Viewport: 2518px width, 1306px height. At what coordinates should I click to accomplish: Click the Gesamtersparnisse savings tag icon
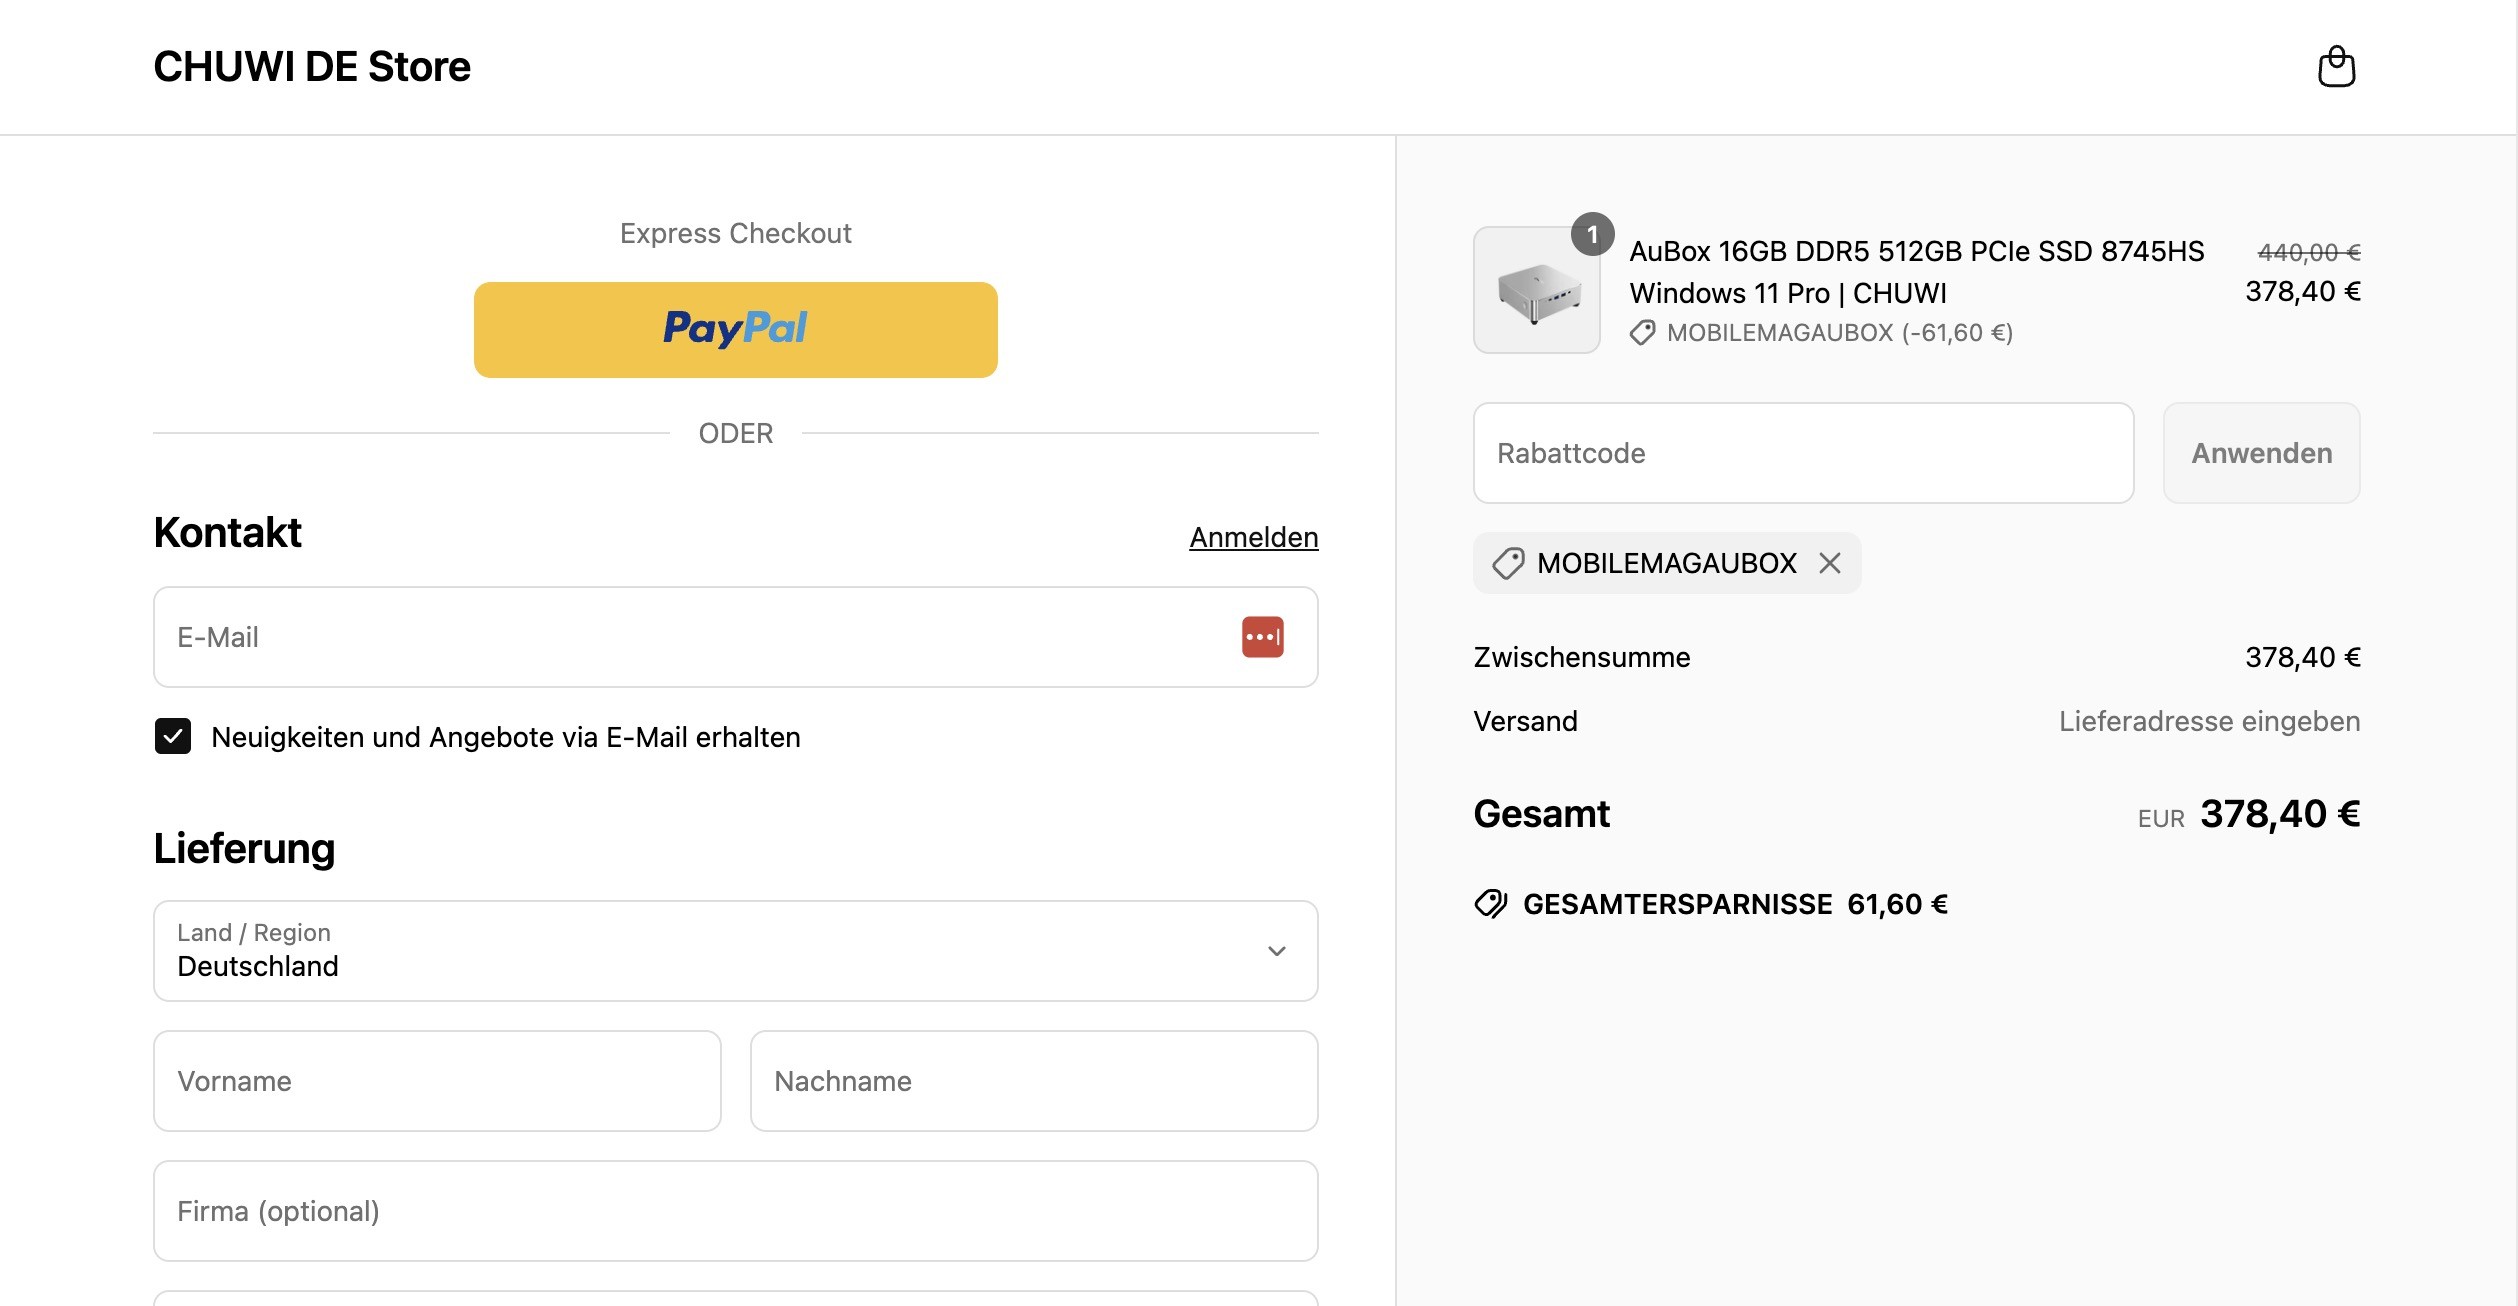click(x=1491, y=904)
